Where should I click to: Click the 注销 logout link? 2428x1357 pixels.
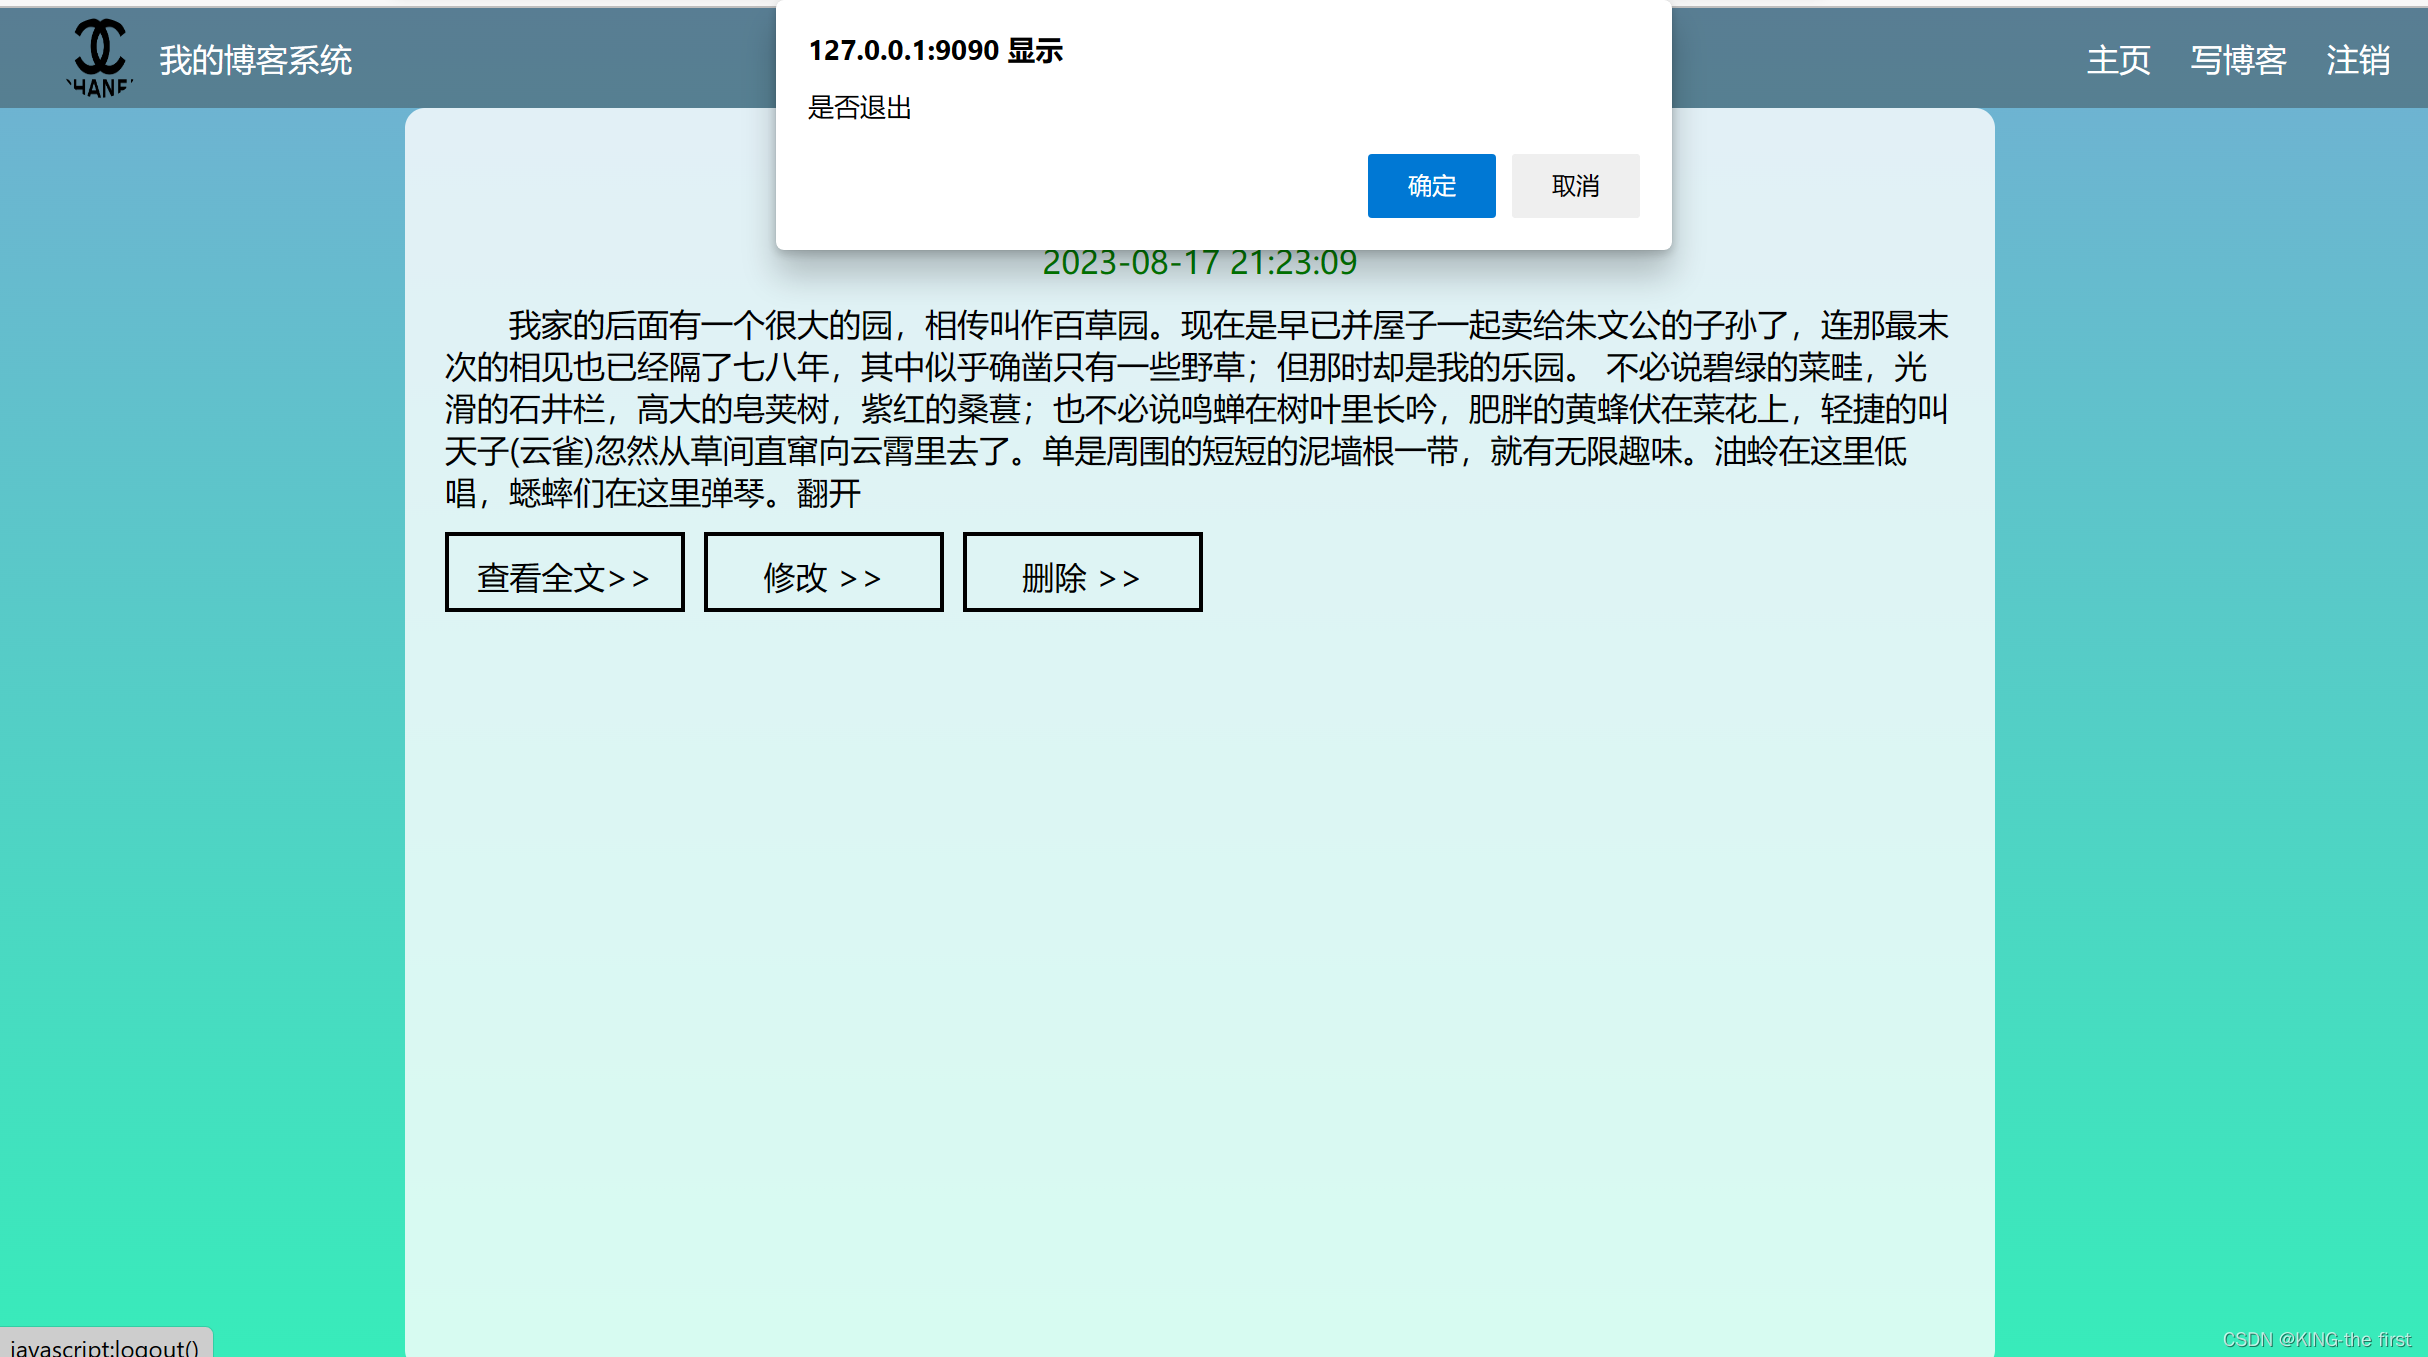(2358, 62)
